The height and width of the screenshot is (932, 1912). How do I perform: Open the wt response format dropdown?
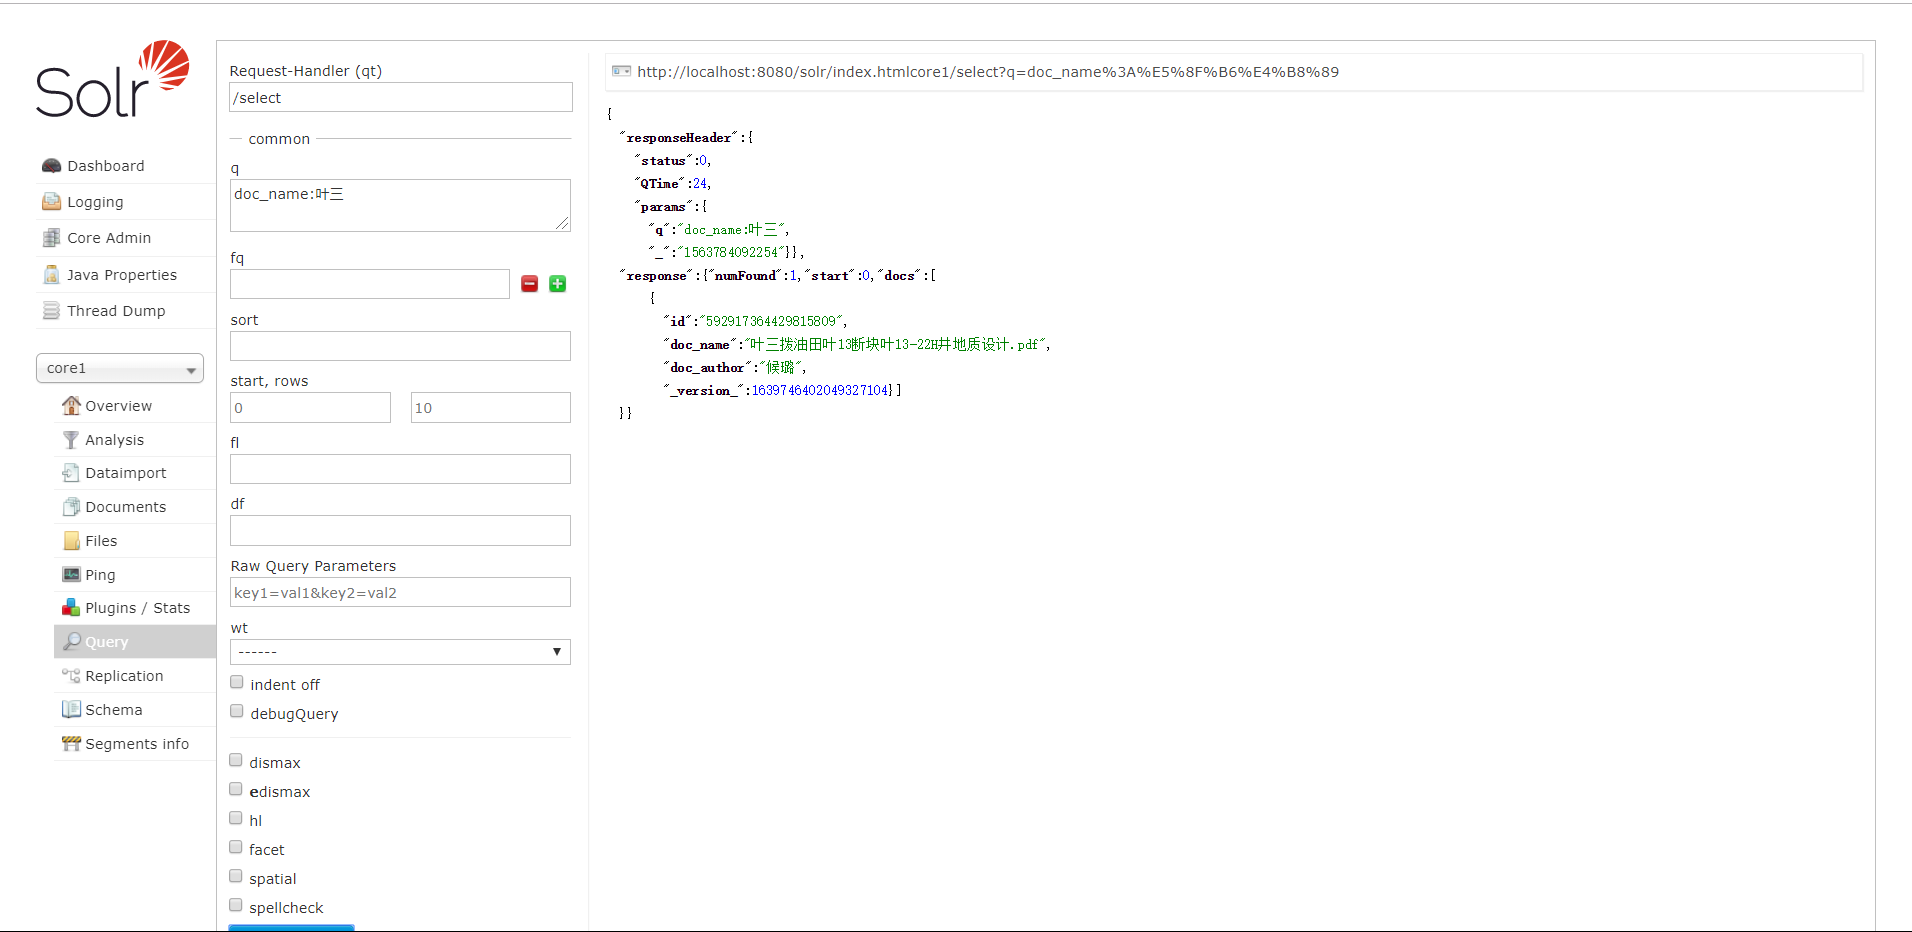pos(400,652)
